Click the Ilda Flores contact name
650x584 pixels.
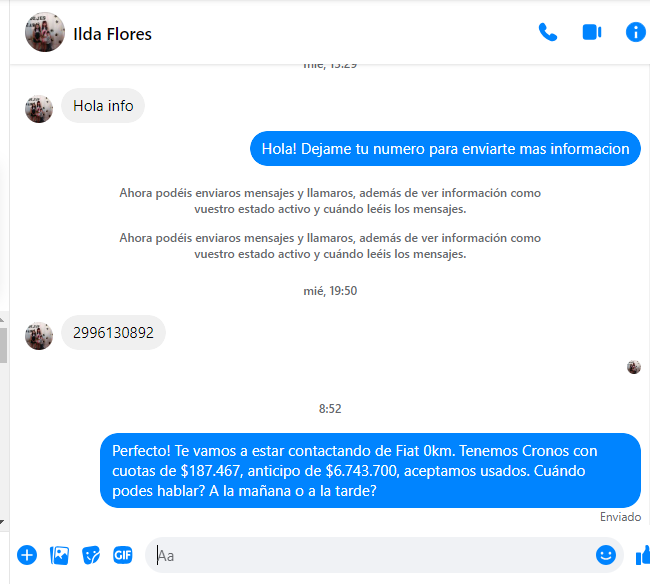tap(112, 34)
